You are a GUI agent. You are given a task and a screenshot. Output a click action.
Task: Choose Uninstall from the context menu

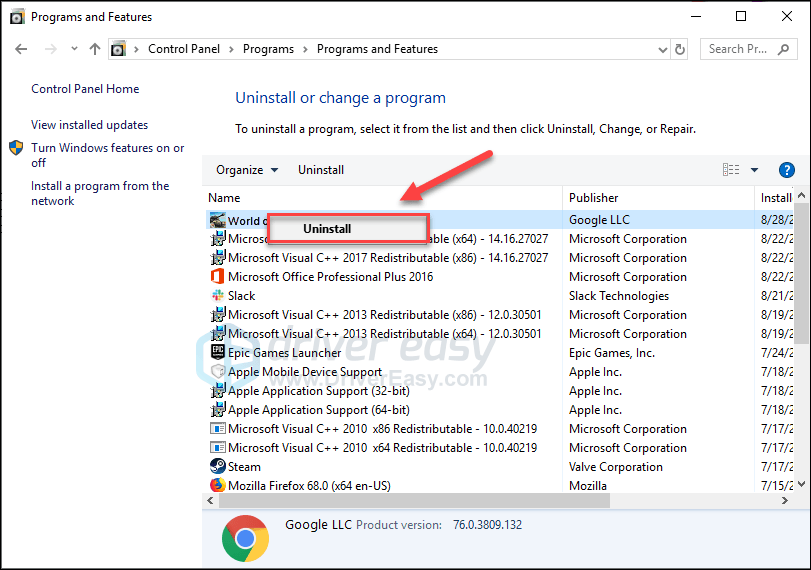(x=349, y=229)
